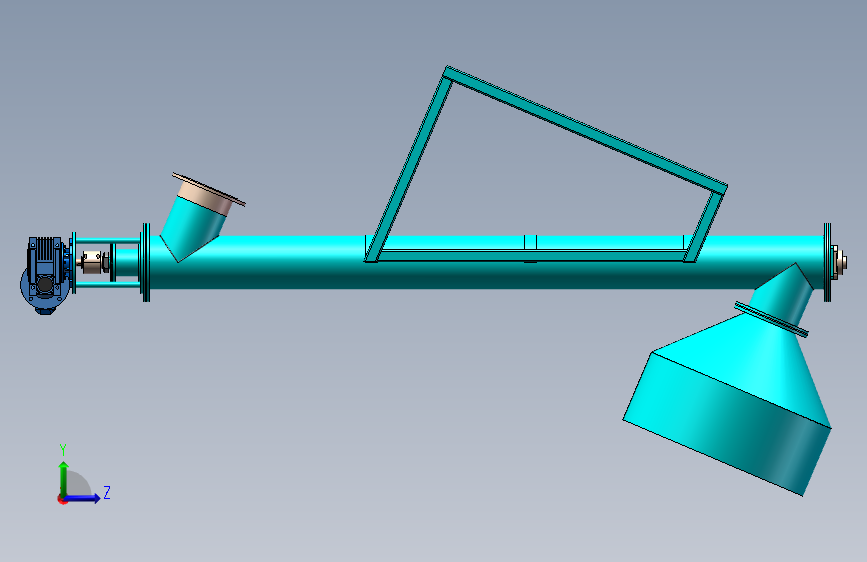Select the horizontal bottom beam of the support frame
The width and height of the screenshot is (867, 562).
(x=531, y=255)
